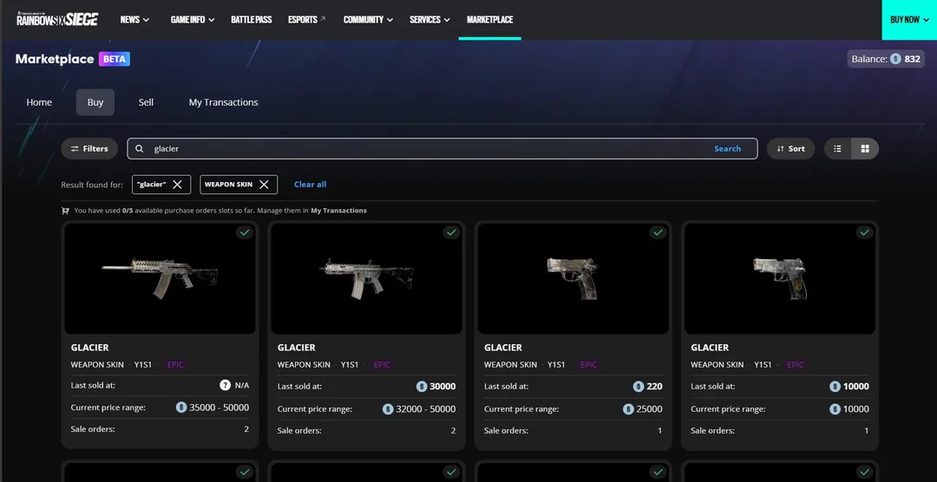Click the 32000 - 50000 price range text
The image size is (937, 482).
point(426,409)
